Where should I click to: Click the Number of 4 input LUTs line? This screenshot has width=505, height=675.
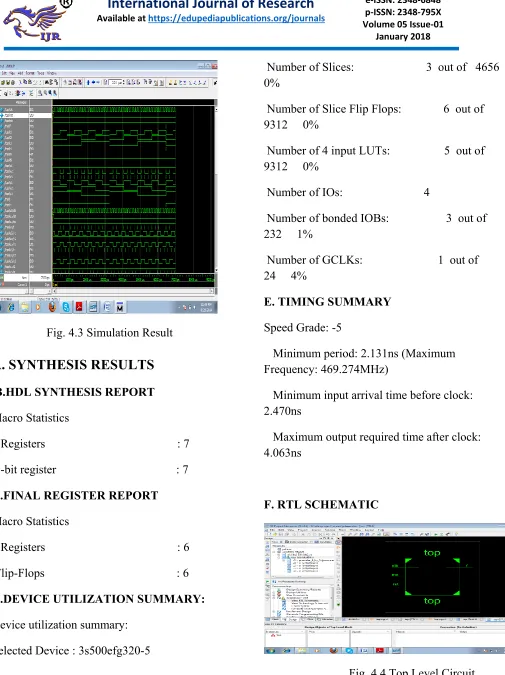(374, 158)
